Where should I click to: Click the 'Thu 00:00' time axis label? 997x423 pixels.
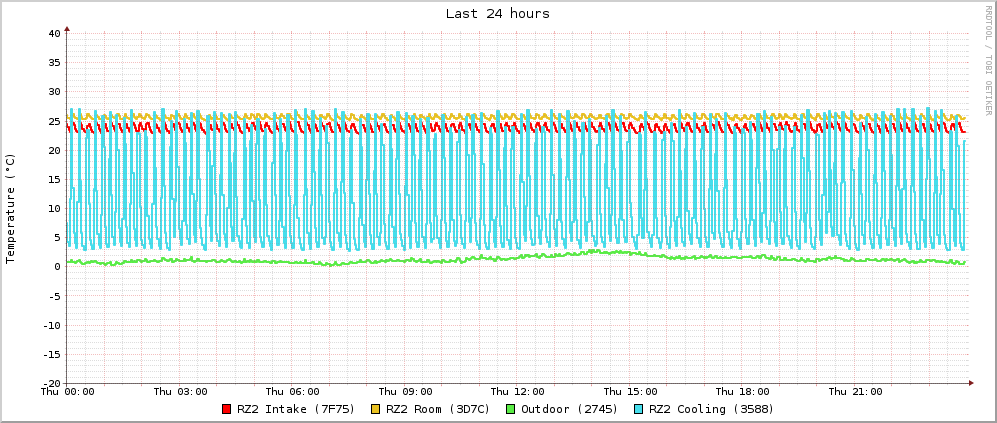67,391
